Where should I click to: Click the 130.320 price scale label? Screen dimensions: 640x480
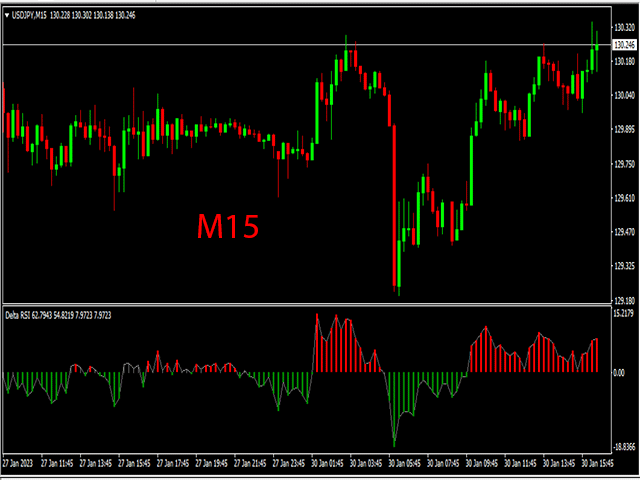(623, 28)
